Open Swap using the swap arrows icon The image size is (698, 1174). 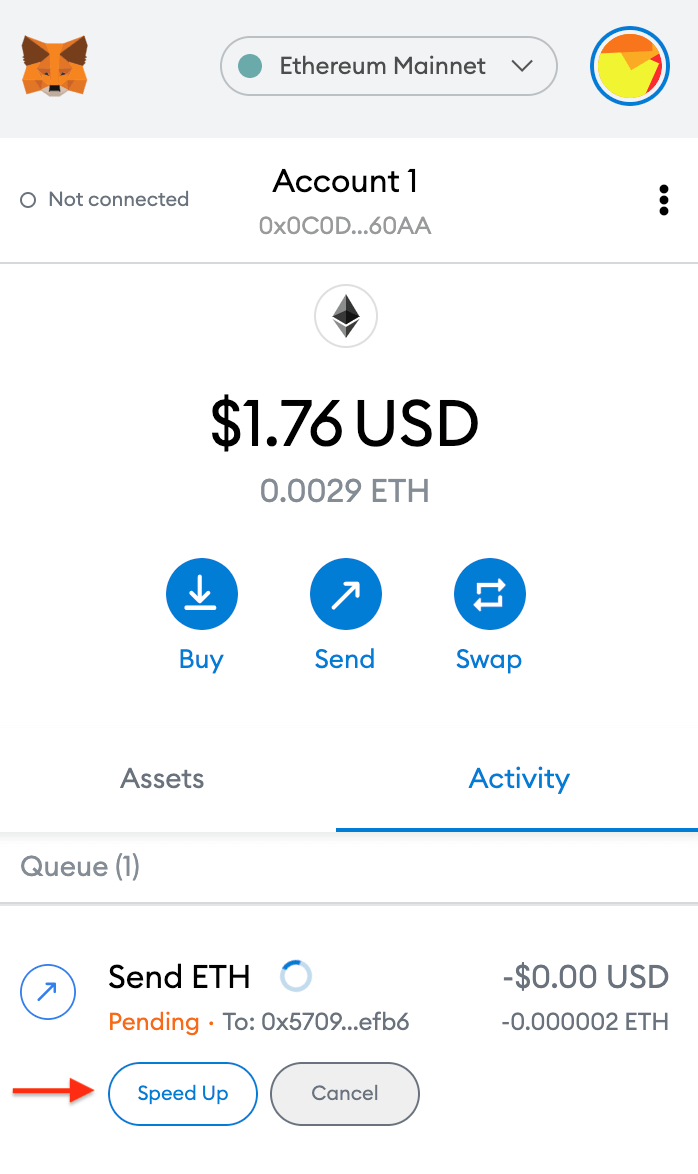[489, 593]
